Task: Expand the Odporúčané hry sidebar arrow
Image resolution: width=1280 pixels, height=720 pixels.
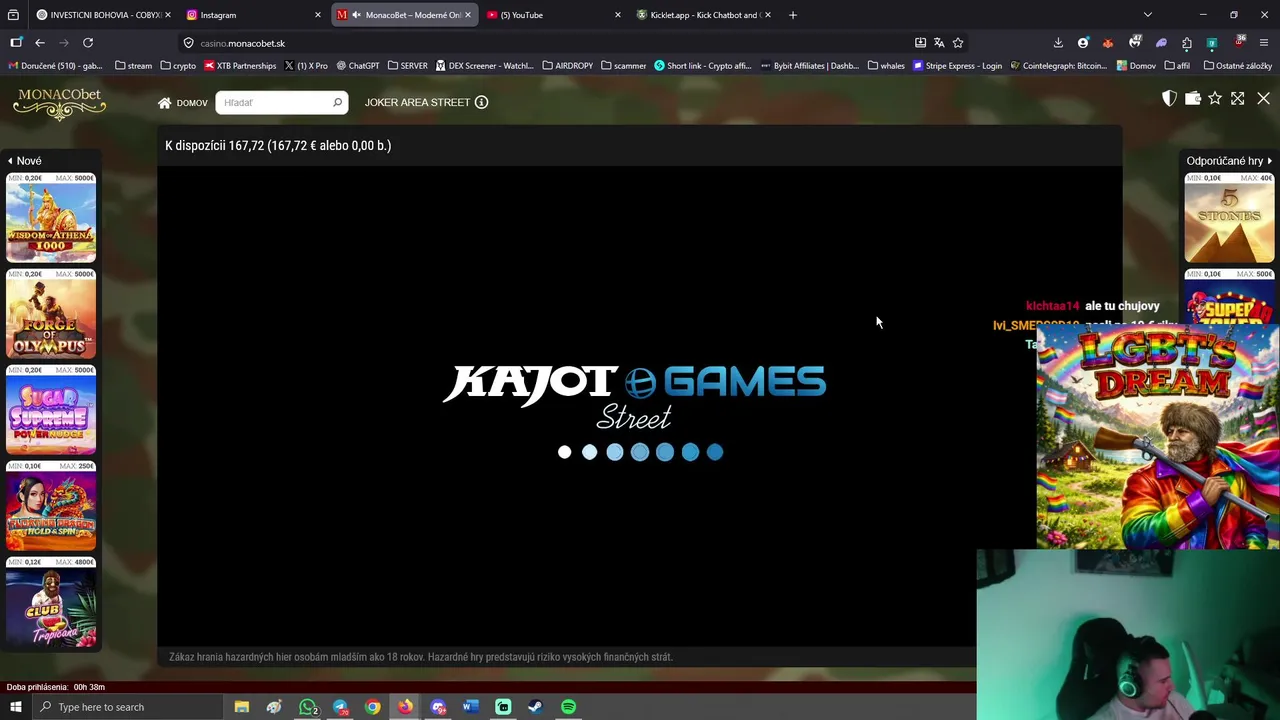Action: (1269, 160)
